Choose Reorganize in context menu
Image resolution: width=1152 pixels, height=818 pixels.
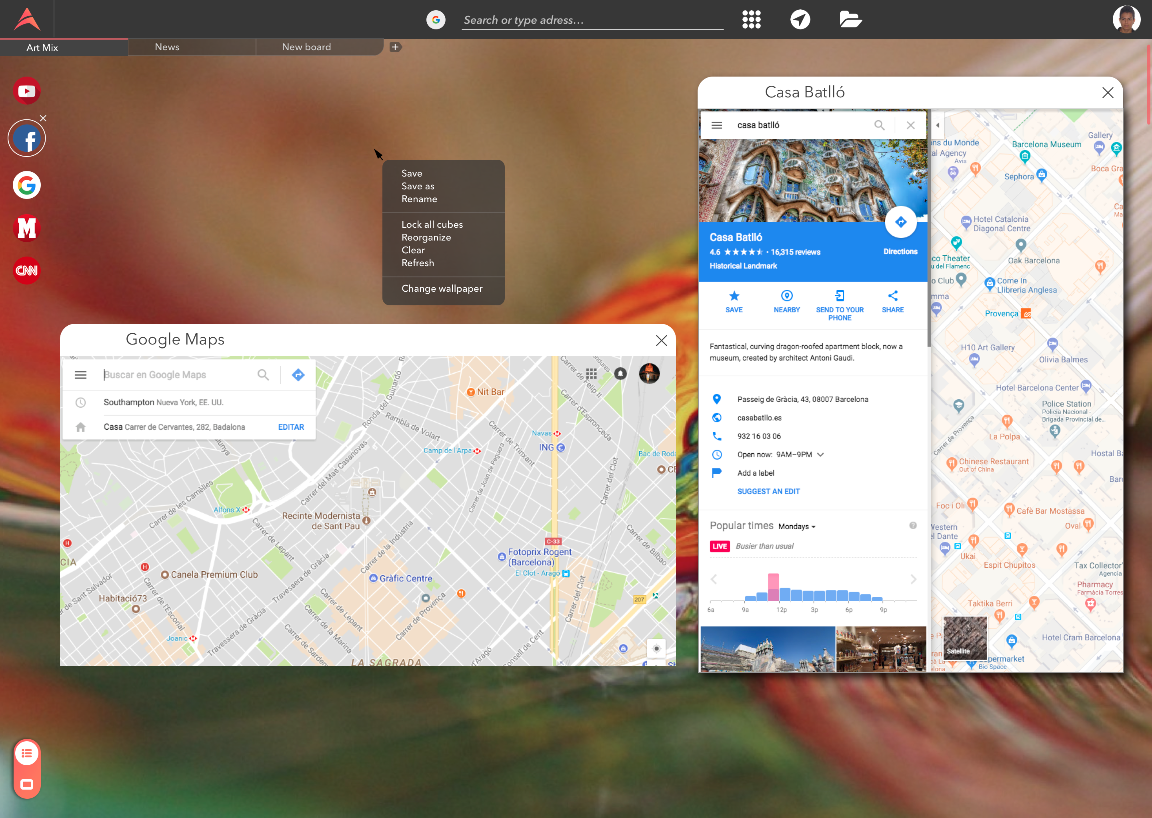(426, 237)
